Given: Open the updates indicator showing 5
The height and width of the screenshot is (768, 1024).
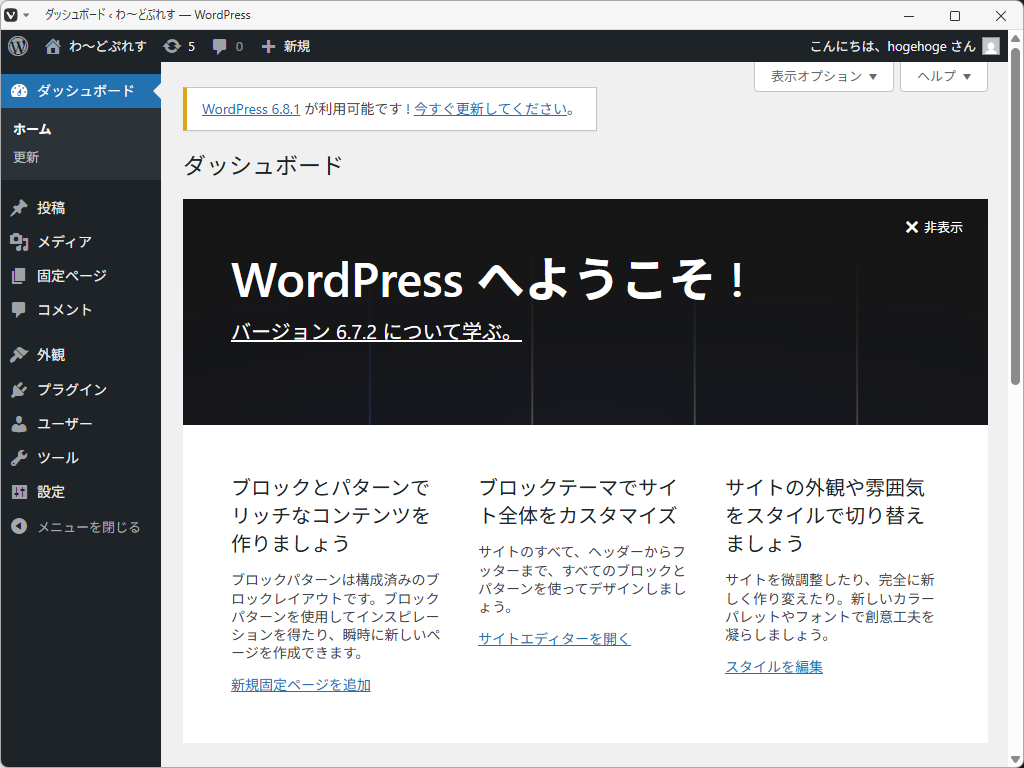Looking at the screenshot, I should pos(179,46).
